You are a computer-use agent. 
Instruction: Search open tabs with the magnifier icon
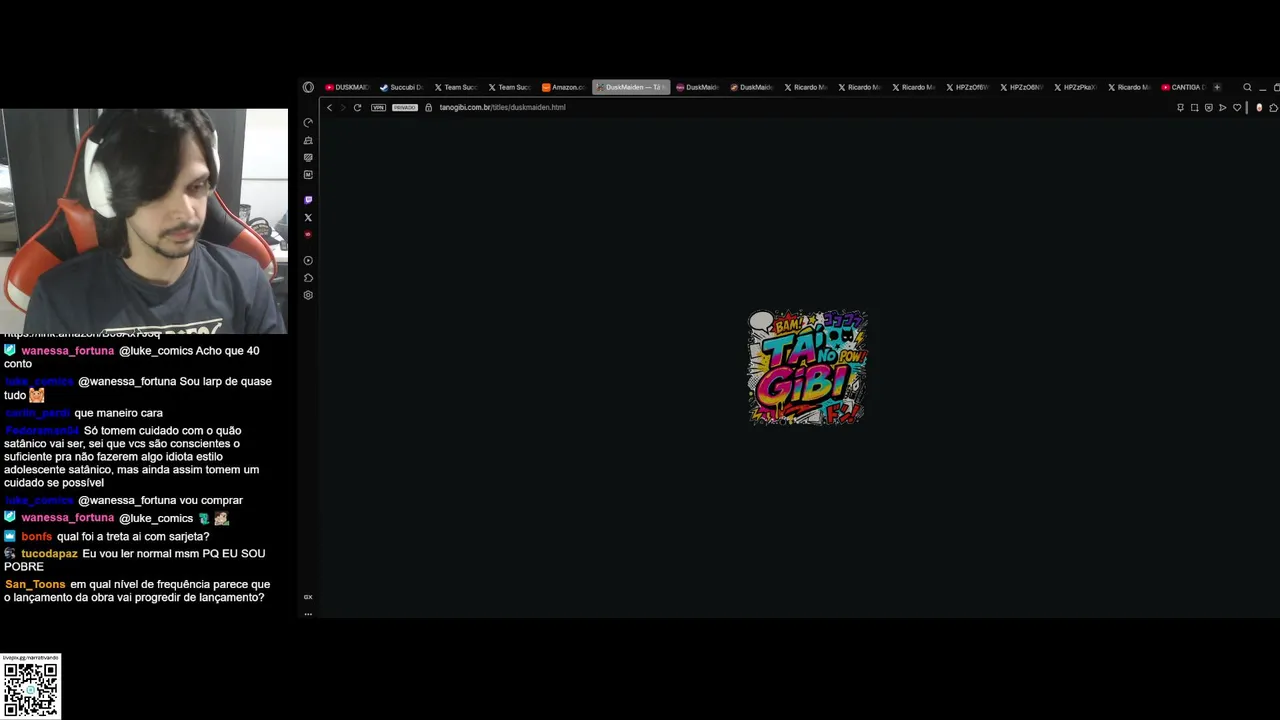click(x=1247, y=87)
